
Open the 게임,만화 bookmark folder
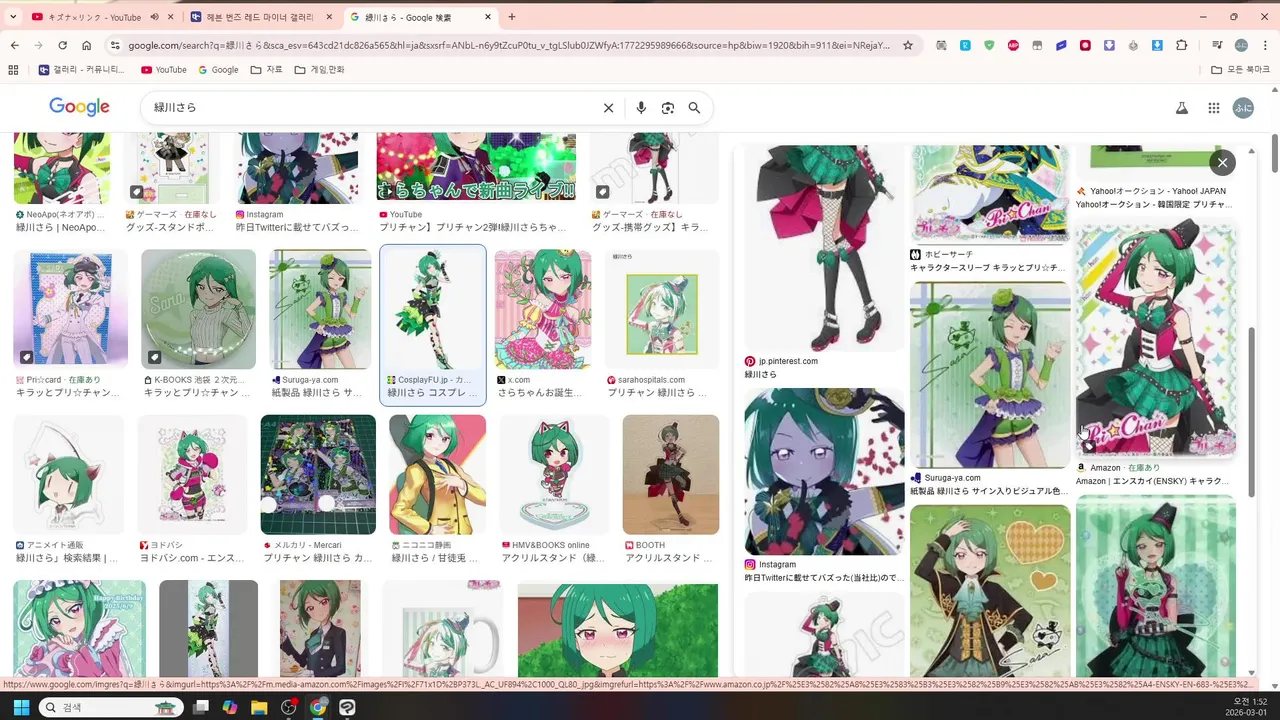(320, 70)
